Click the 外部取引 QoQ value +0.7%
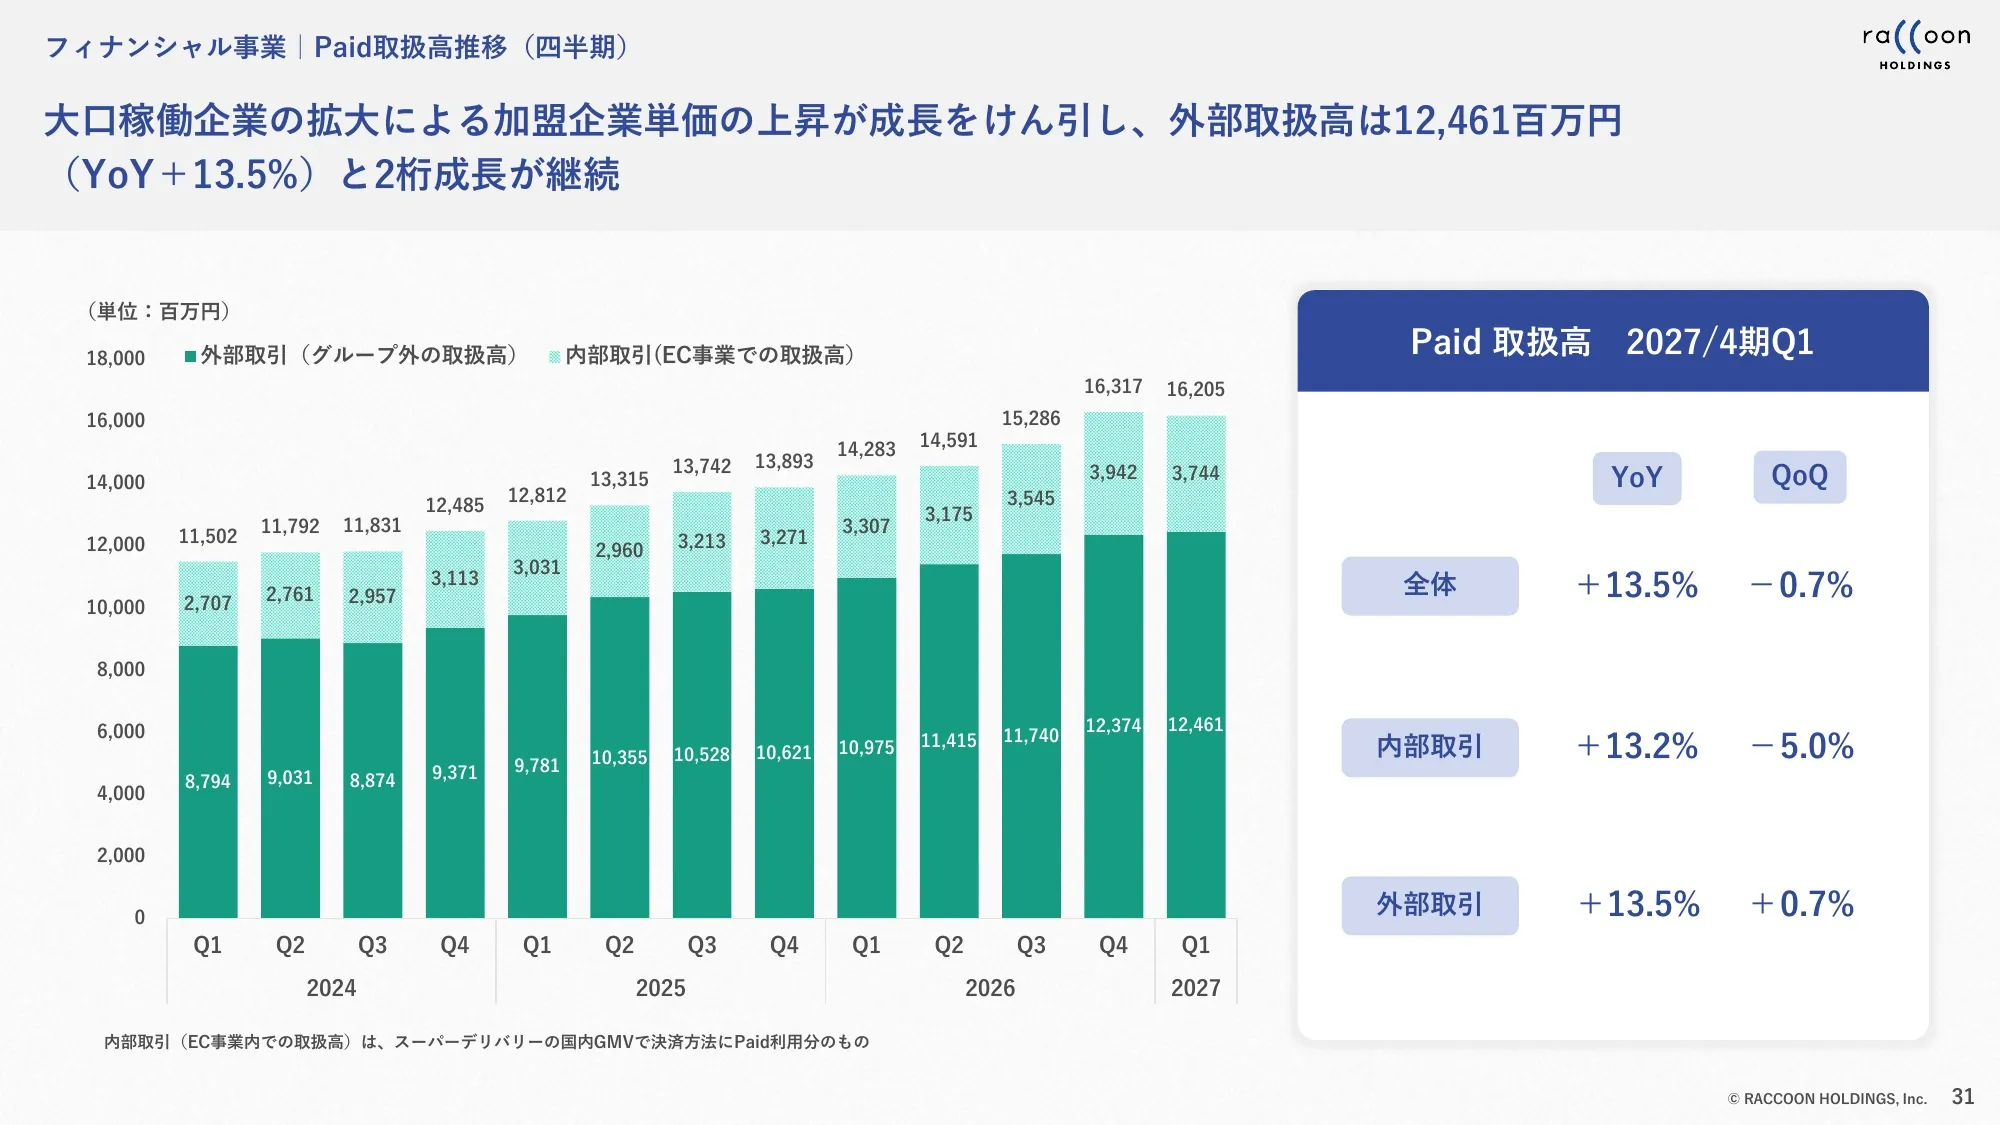 coord(1802,904)
